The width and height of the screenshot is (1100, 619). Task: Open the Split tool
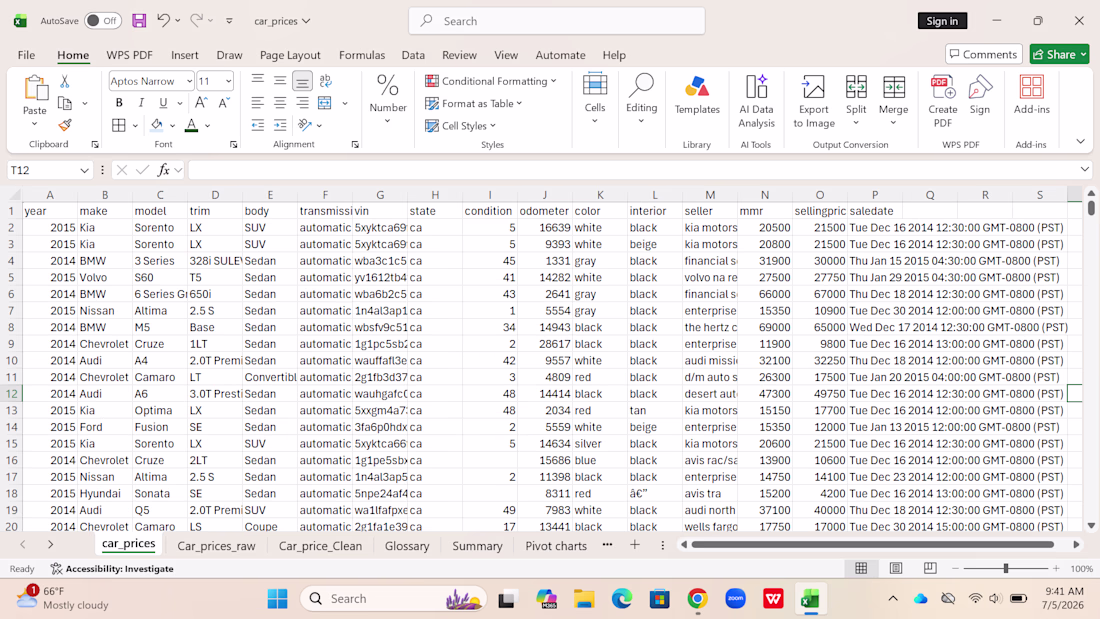point(856,100)
